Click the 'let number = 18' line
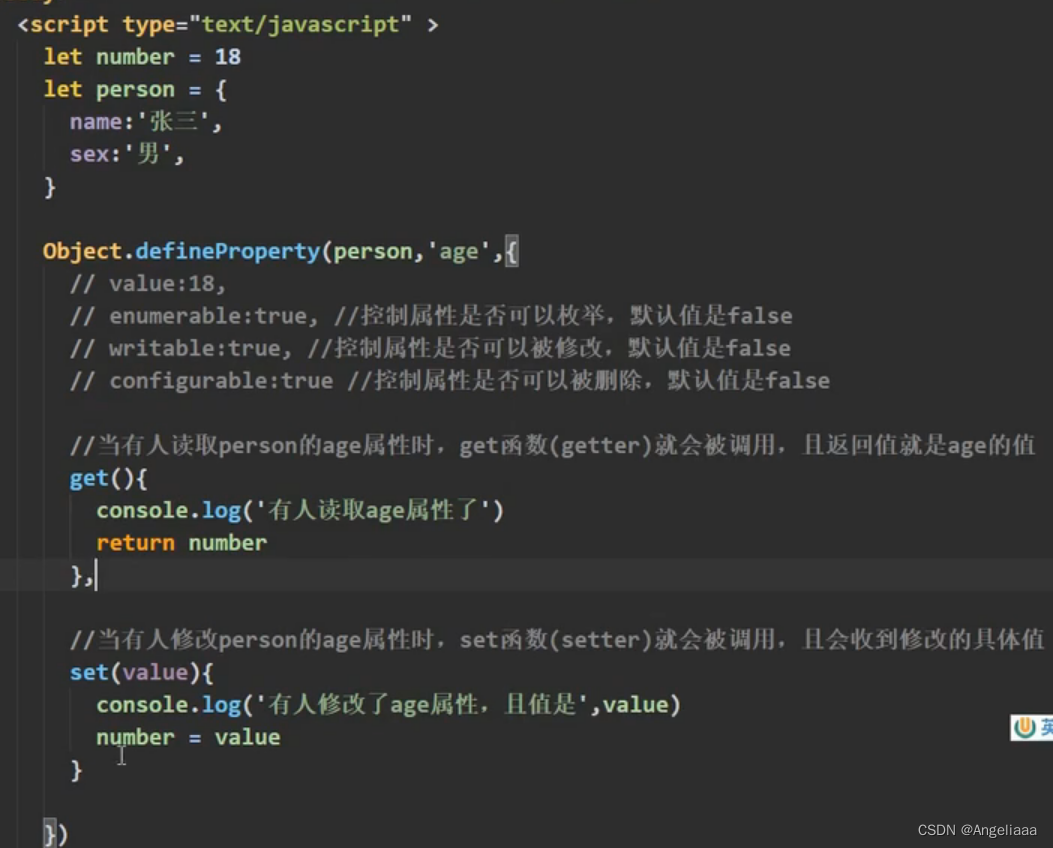 [x=142, y=57]
